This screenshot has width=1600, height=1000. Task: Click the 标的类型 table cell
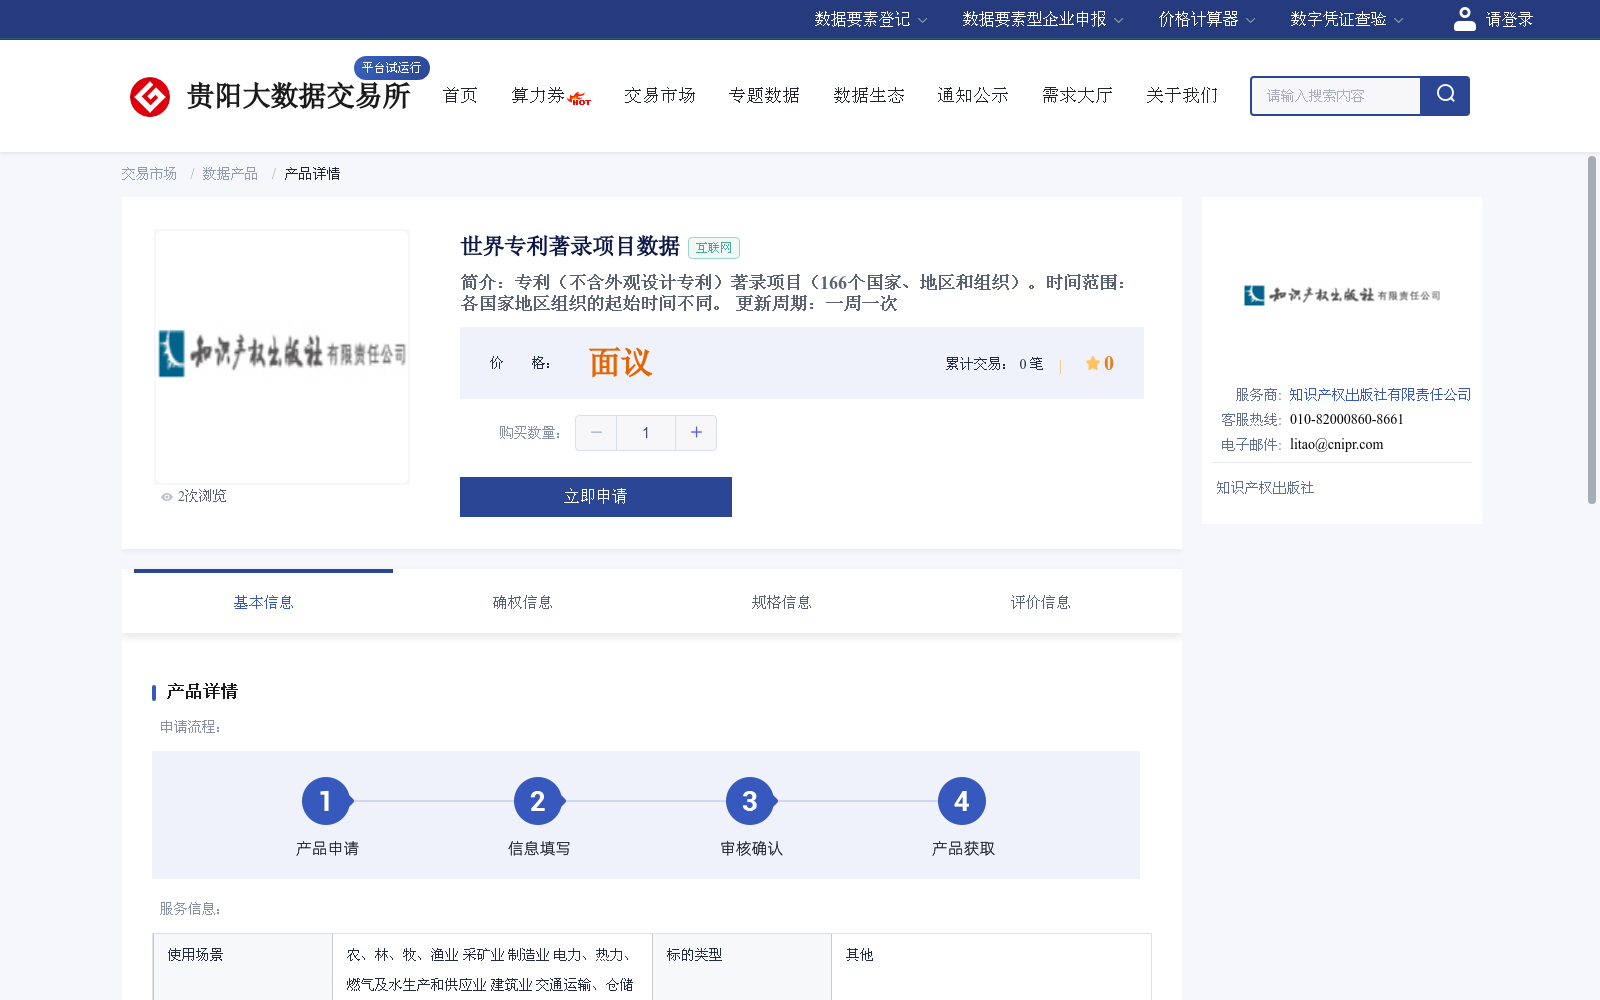[x=742, y=966]
